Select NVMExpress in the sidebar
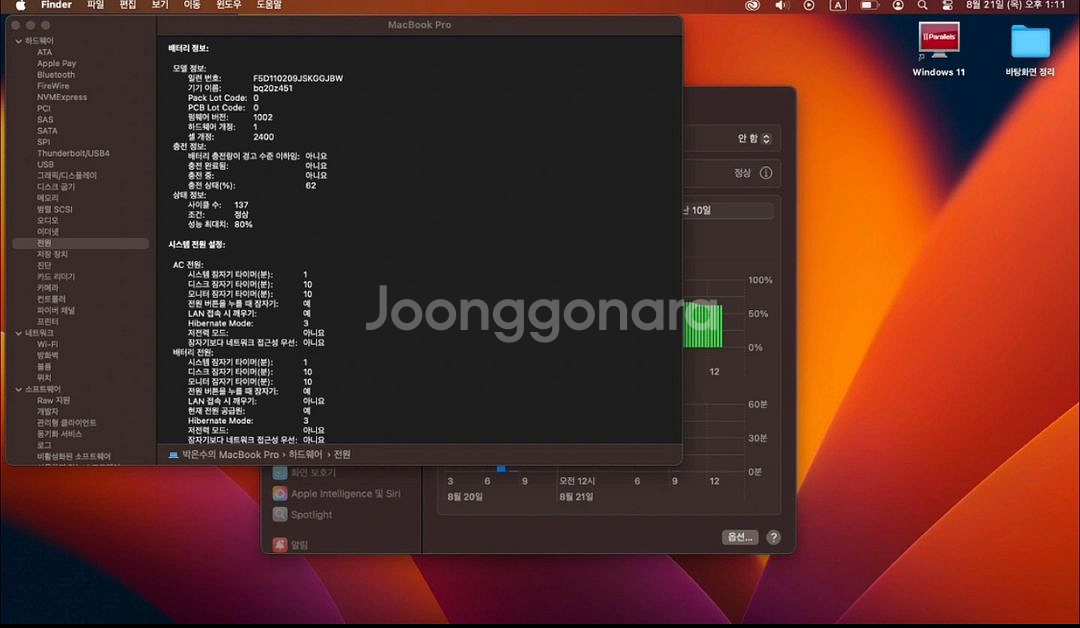1080x628 pixels. coord(62,97)
